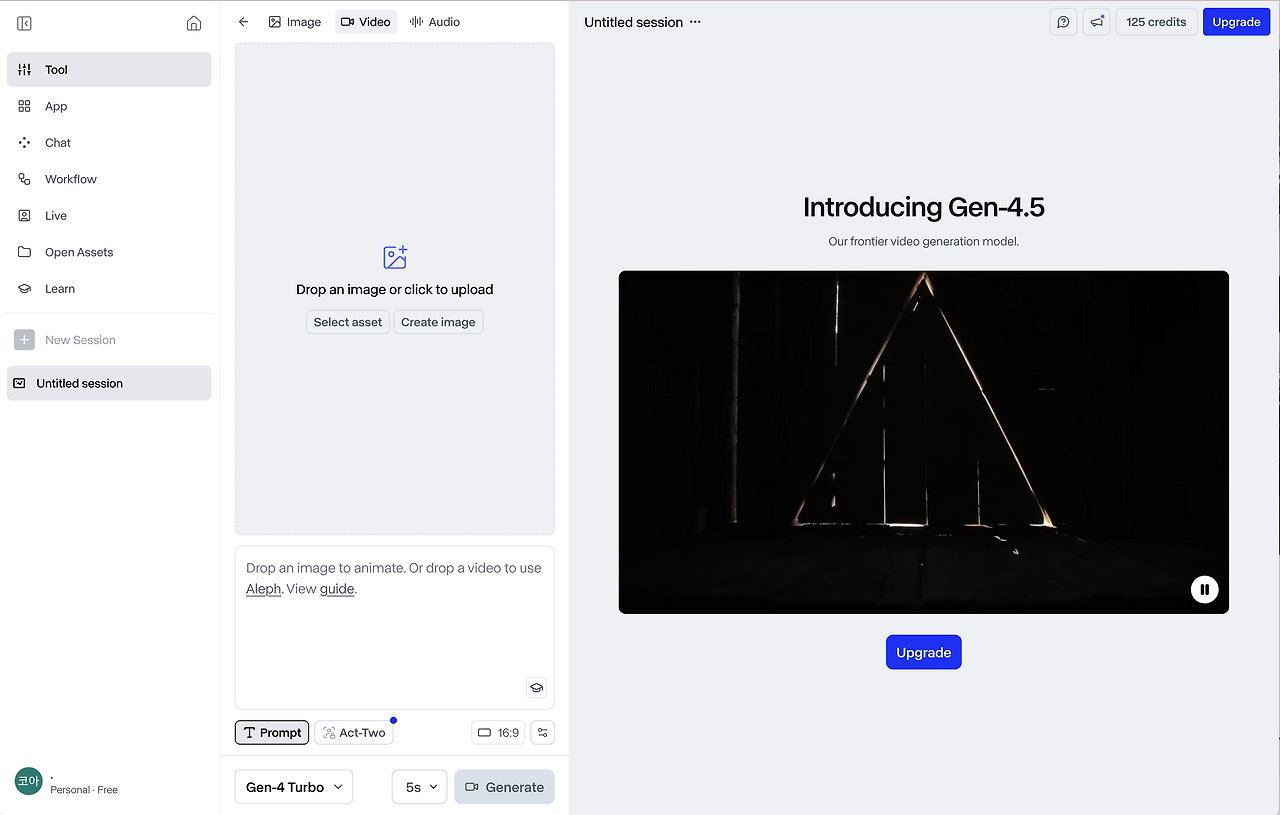
Task: Click the graduation cap icon in prompt box
Action: (536, 688)
